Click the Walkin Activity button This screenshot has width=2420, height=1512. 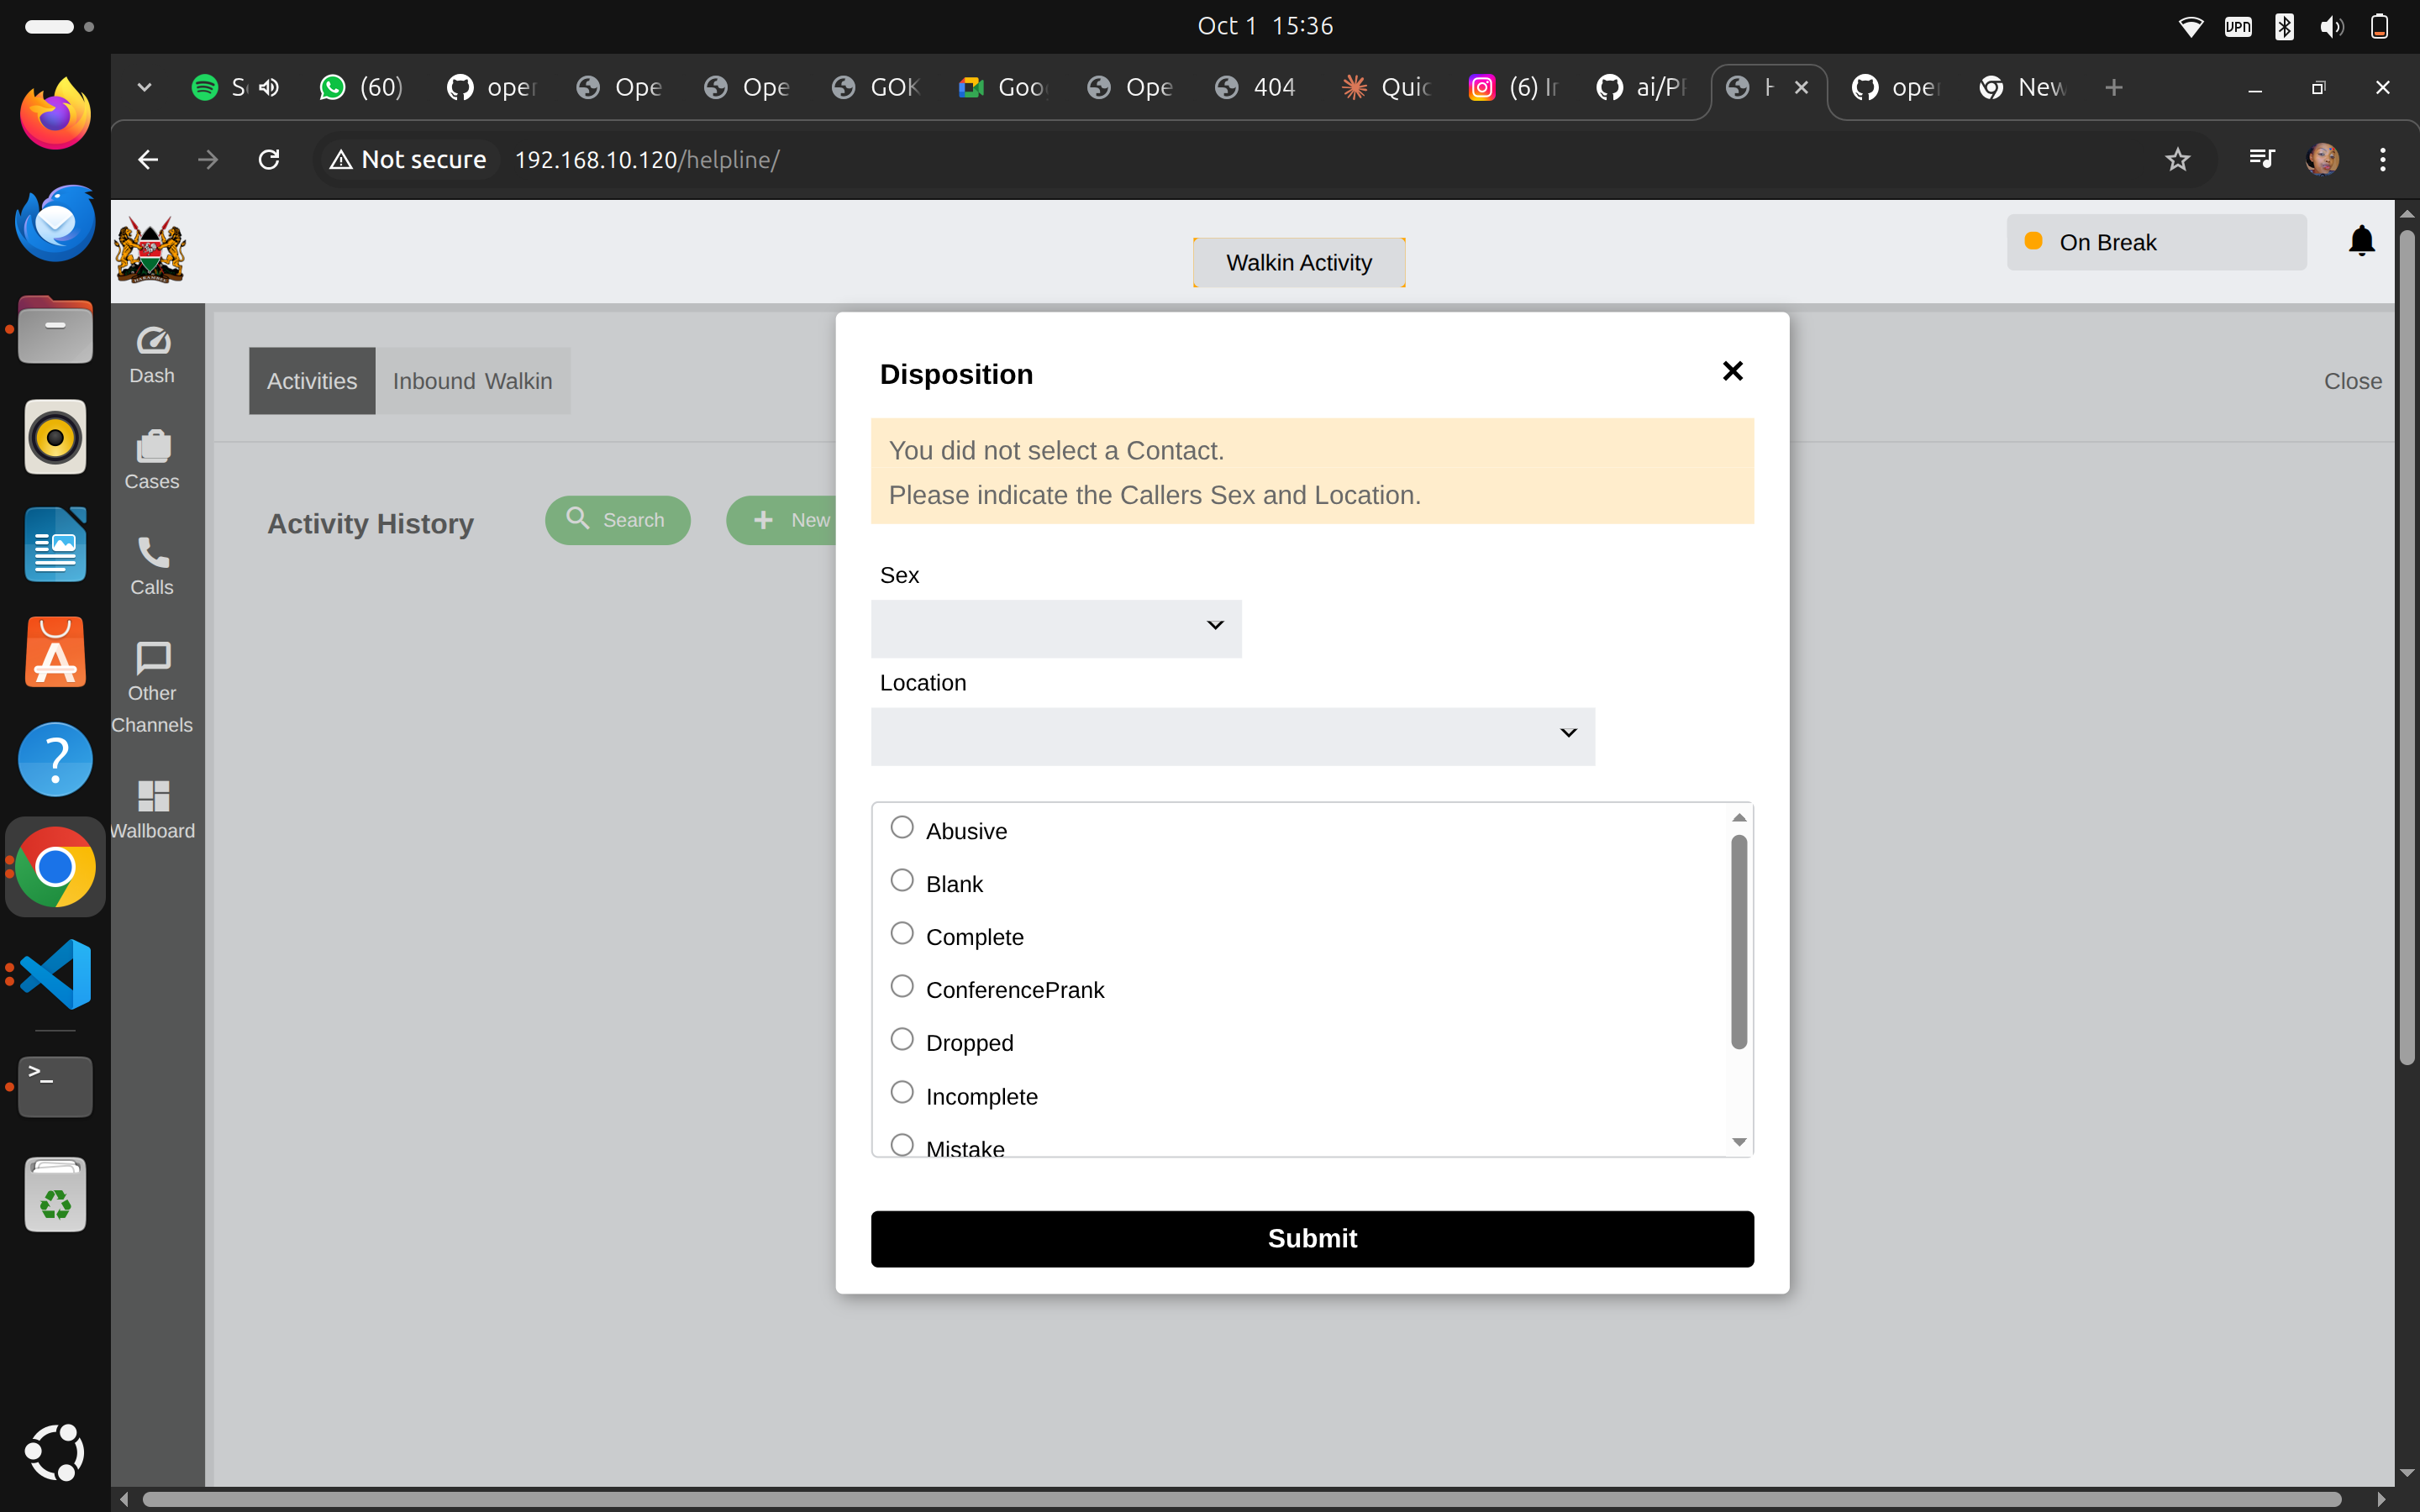pos(1298,263)
